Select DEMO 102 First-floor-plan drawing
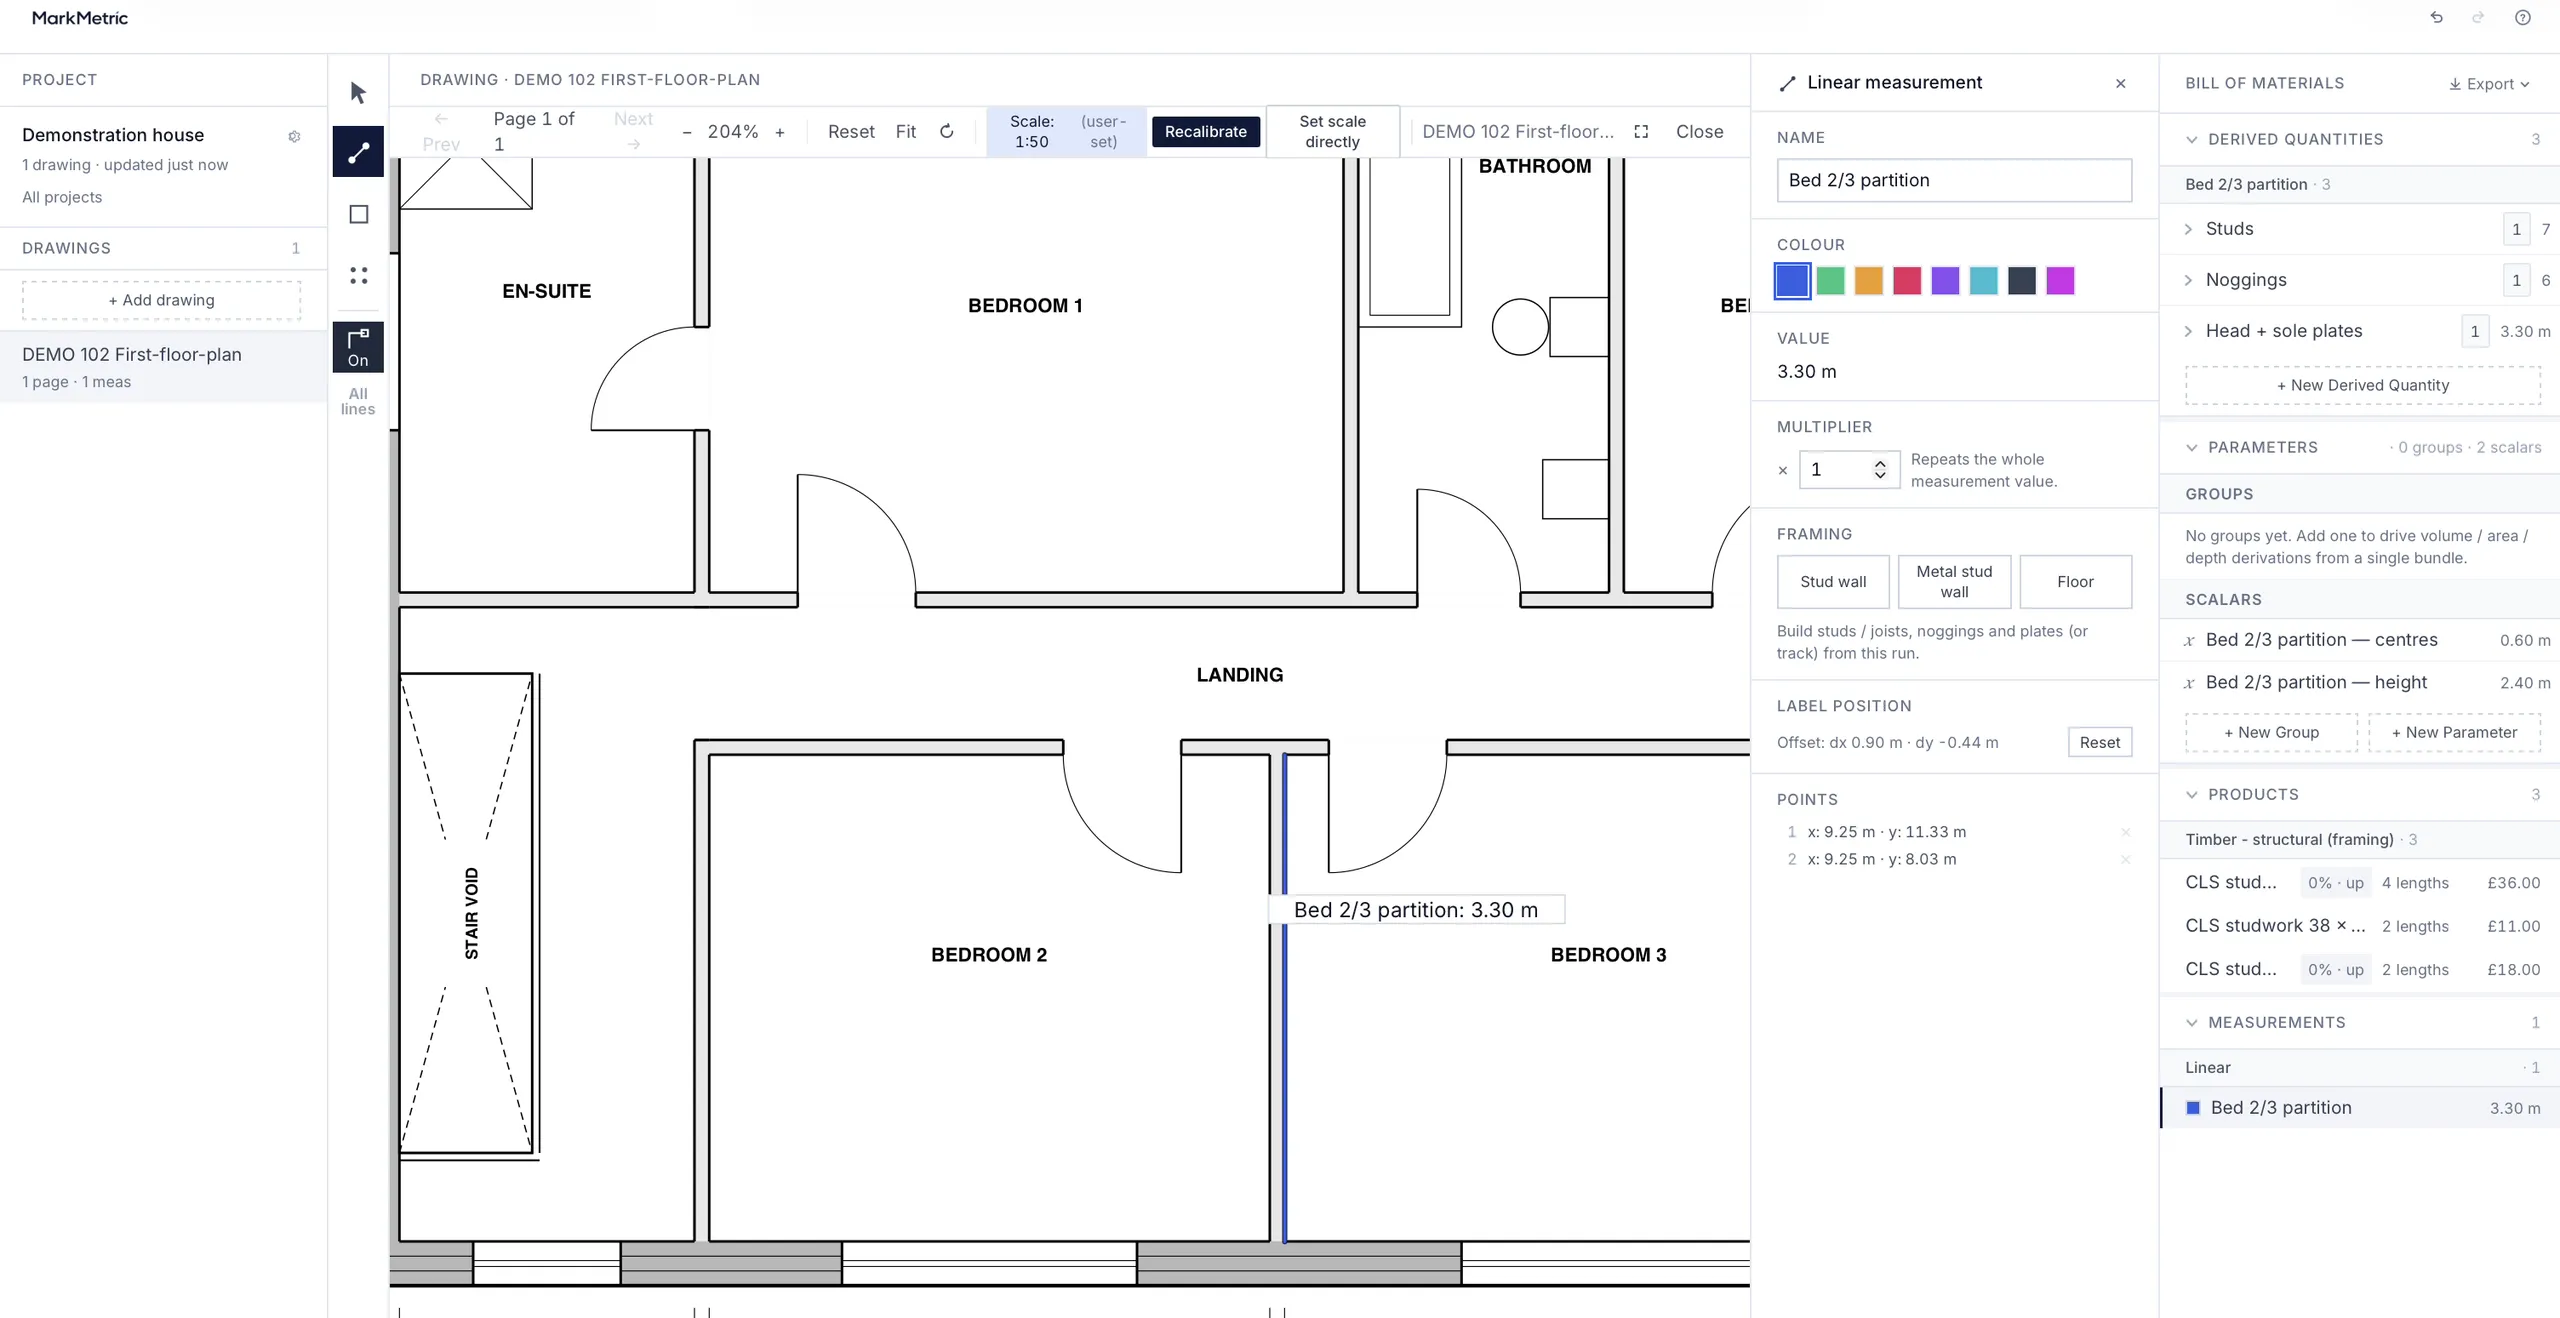This screenshot has width=2560, height=1318. (163, 367)
